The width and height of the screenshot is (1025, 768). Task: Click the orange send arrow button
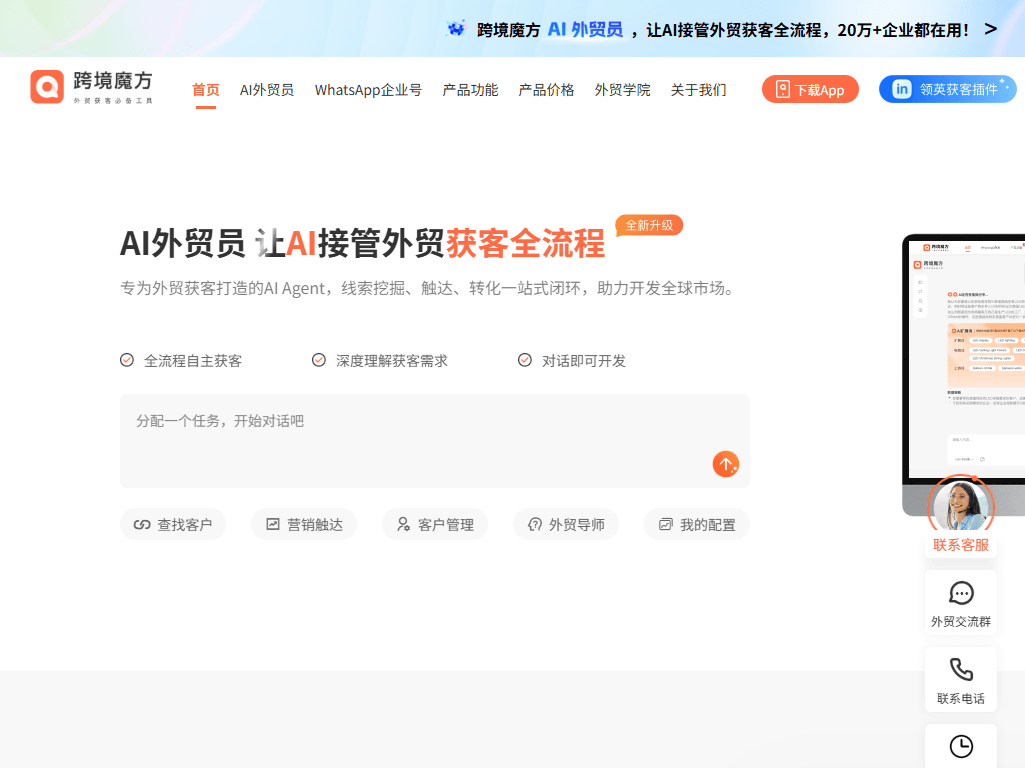click(x=726, y=464)
